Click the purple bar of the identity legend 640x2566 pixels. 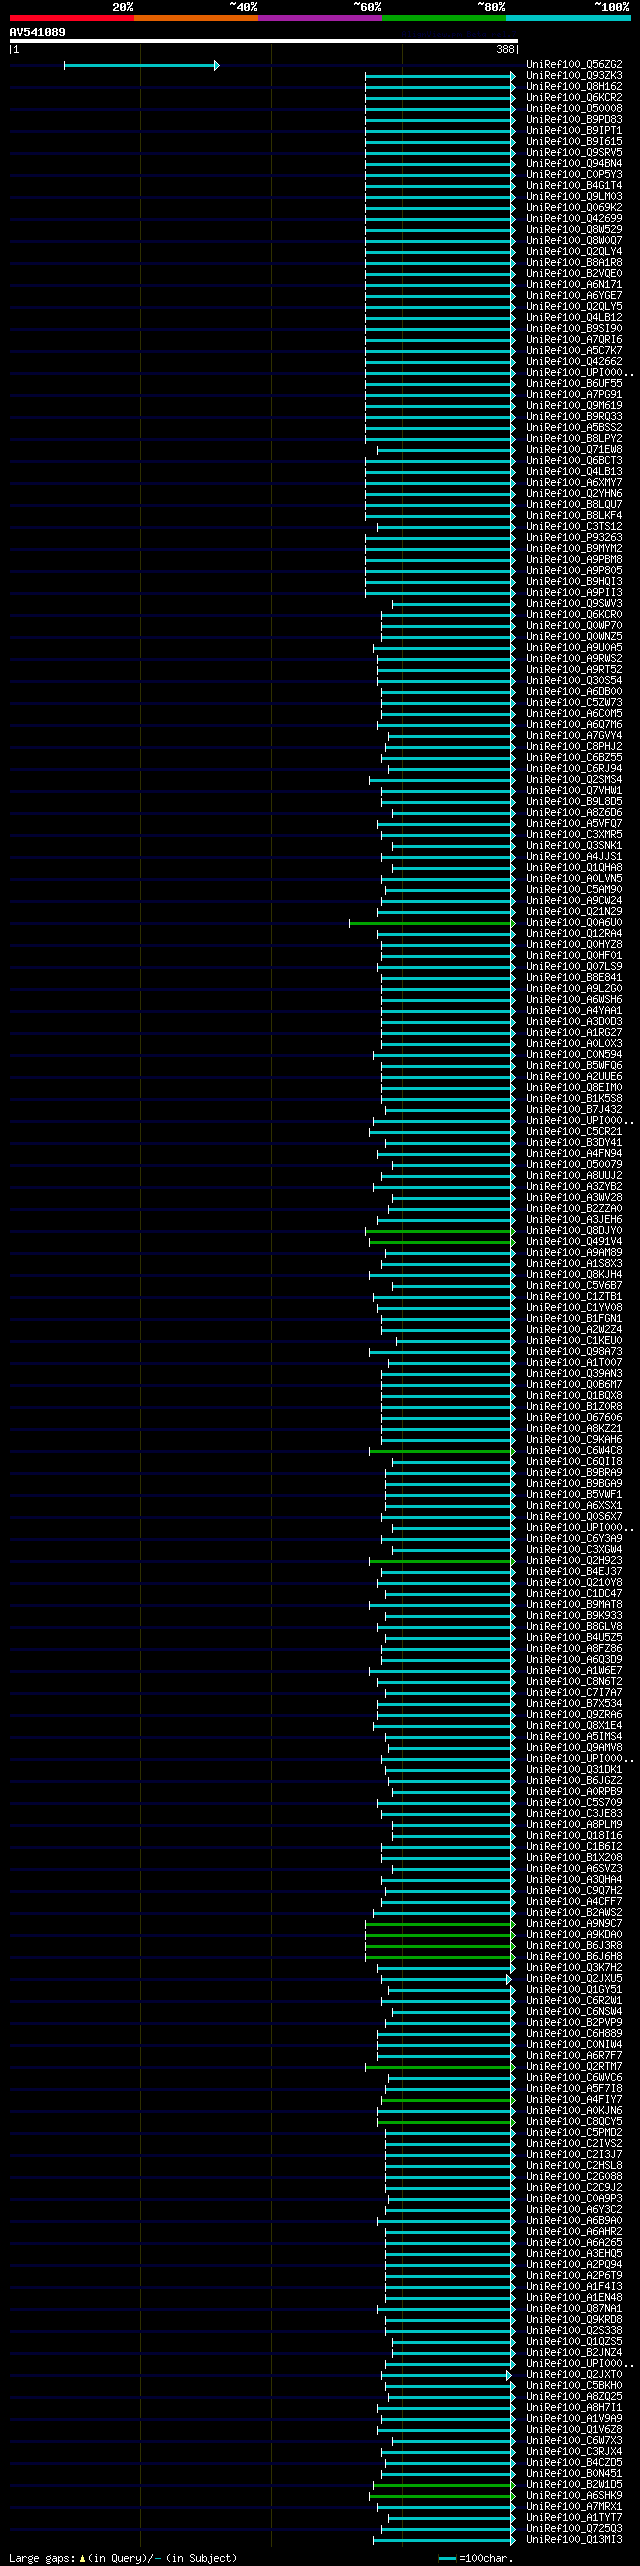point(319,18)
